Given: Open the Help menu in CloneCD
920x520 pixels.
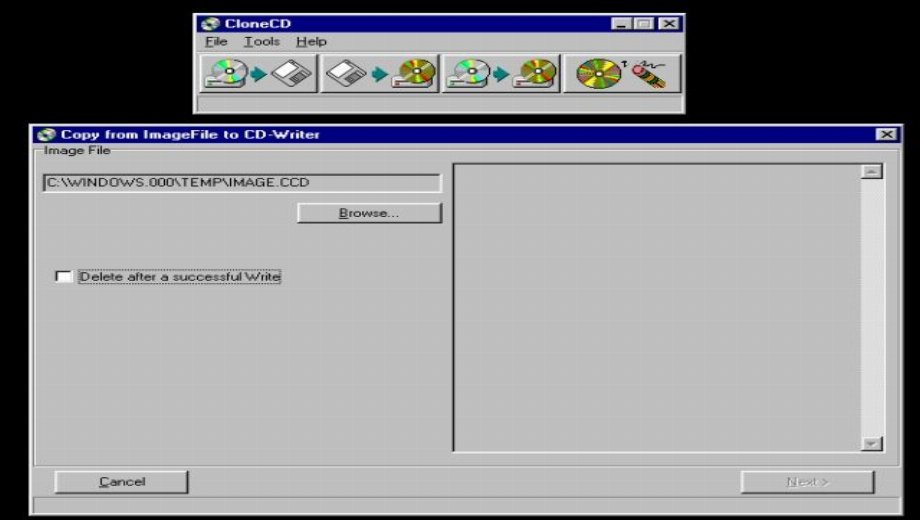Looking at the screenshot, I should (311, 42).
